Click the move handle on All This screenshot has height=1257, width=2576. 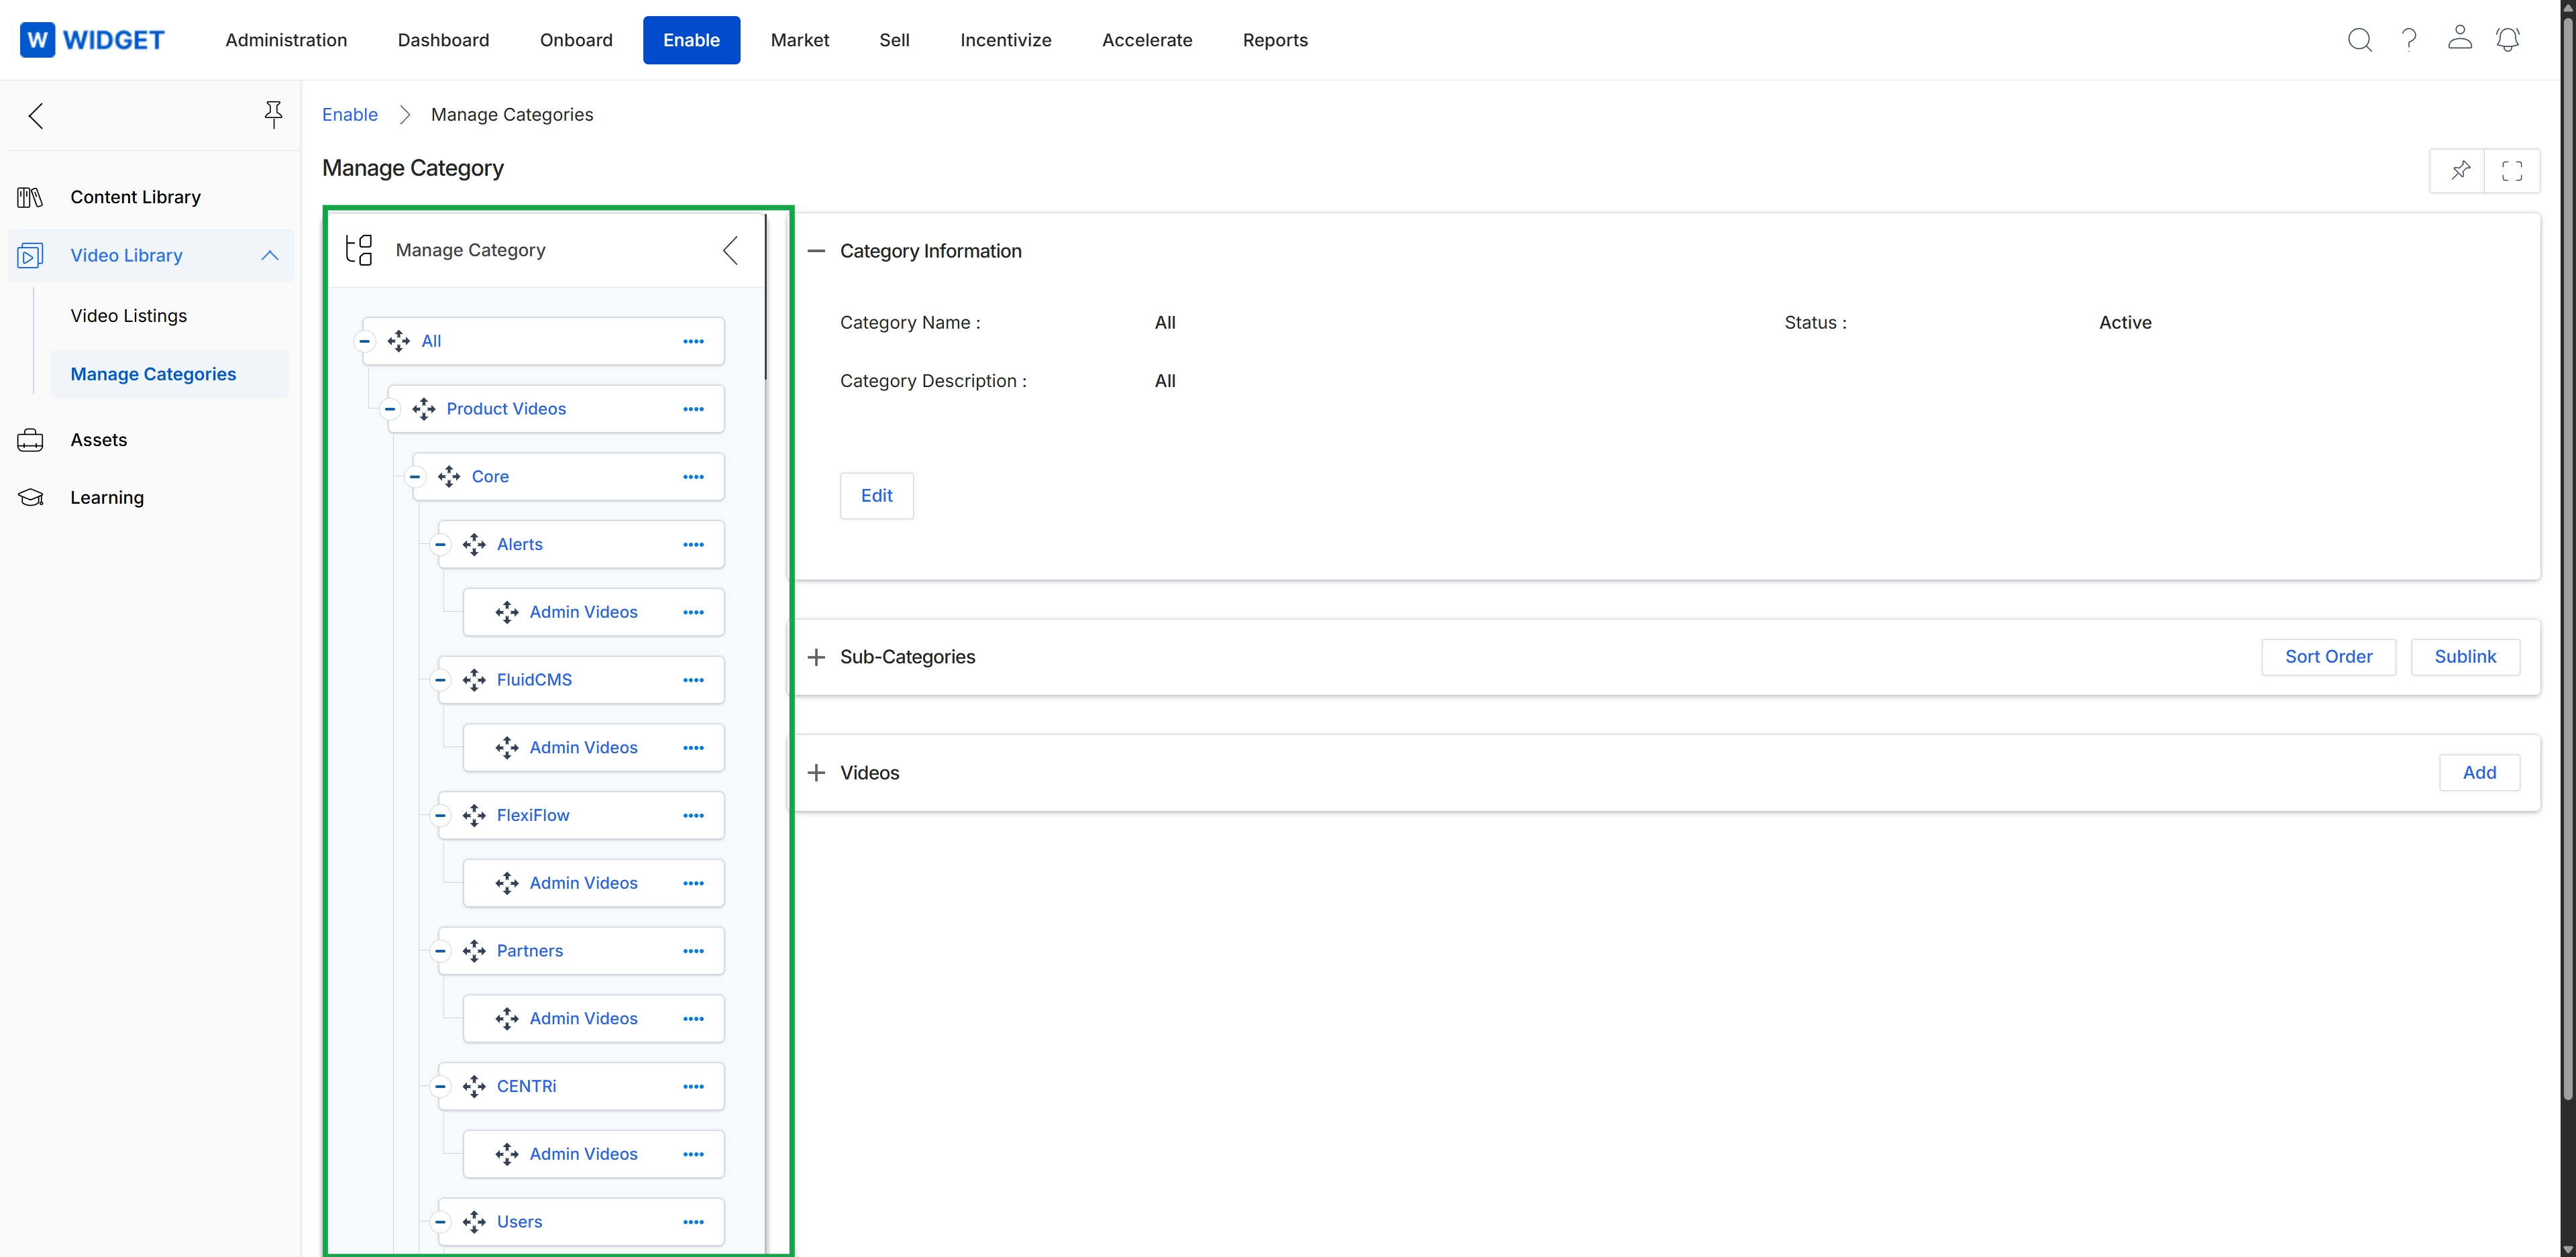tap(399, 341)
